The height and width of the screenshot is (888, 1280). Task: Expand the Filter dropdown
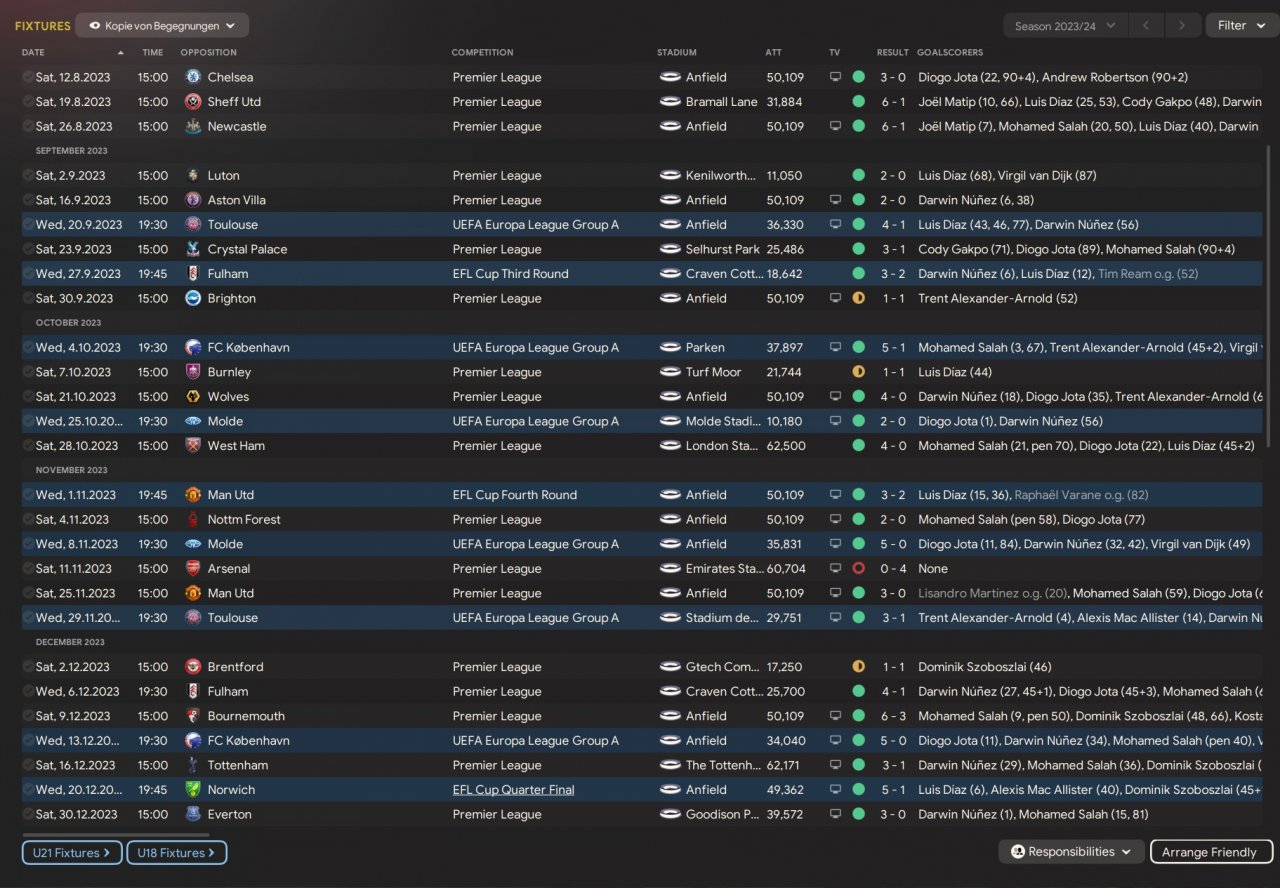click(x=1241, y=26)
